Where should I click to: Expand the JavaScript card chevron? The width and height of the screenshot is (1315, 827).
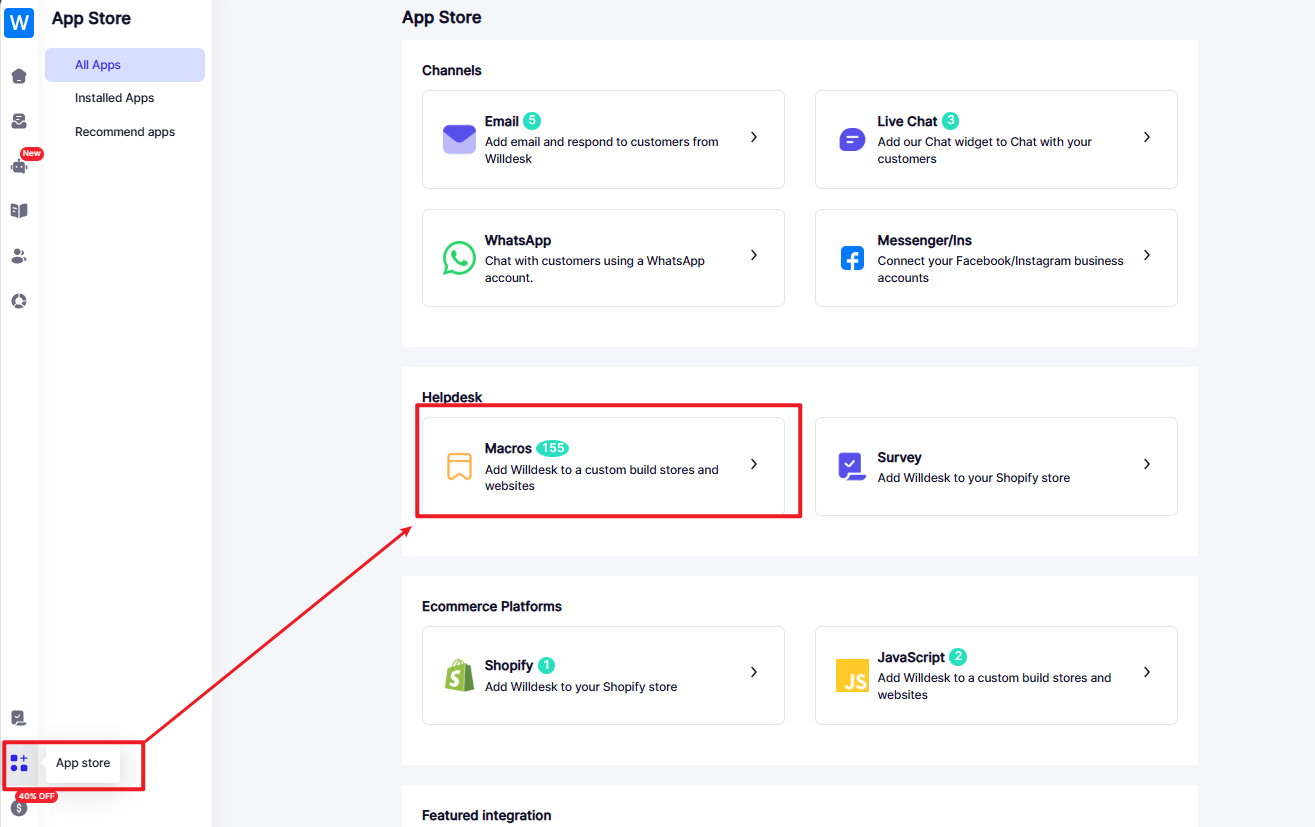click(x=1147, y=672)
